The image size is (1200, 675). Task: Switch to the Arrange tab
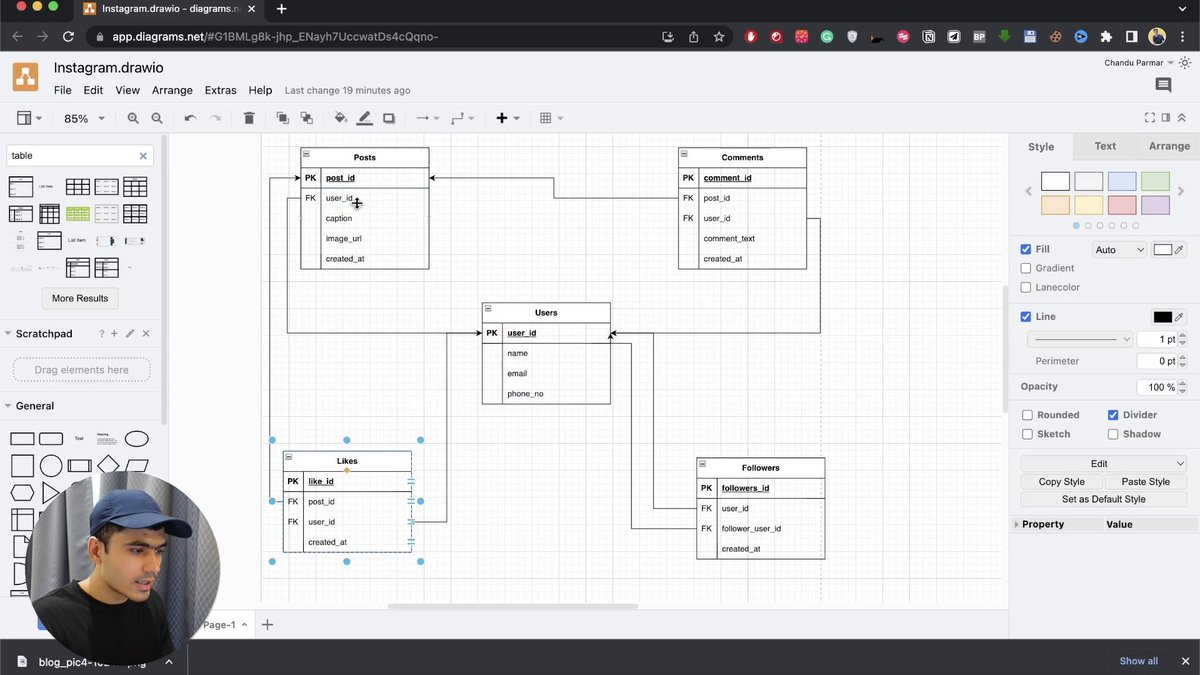pos(1169,146)
